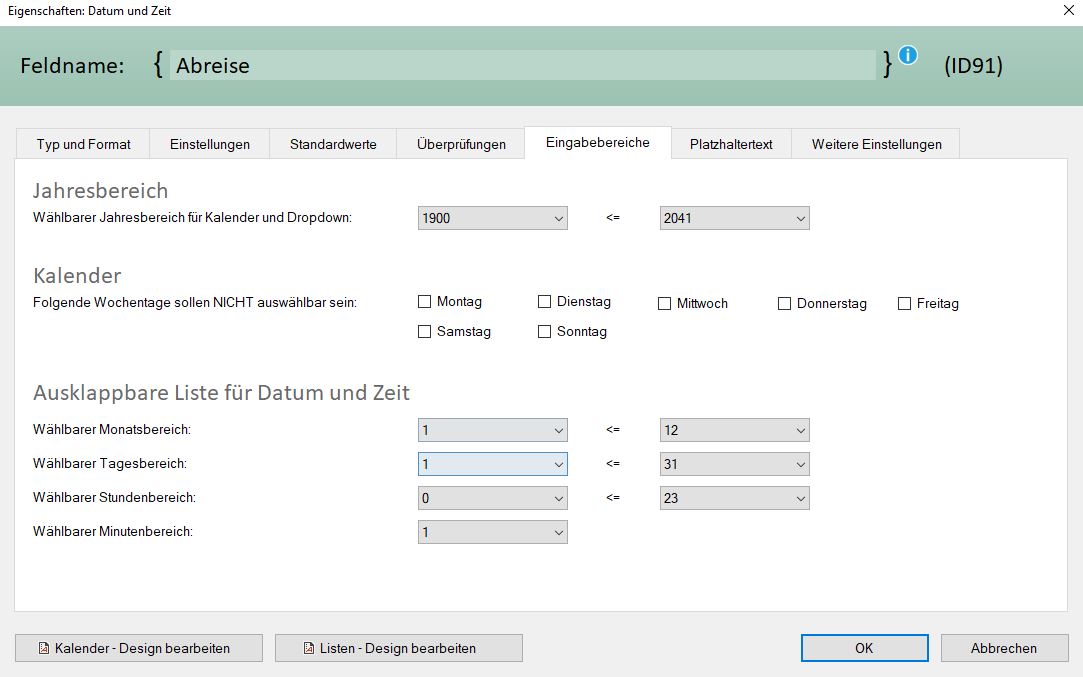Viewport: 1083px width, 677px height.
Task: Open the maximum hour 23 dropdown
Action: point(735,498)
